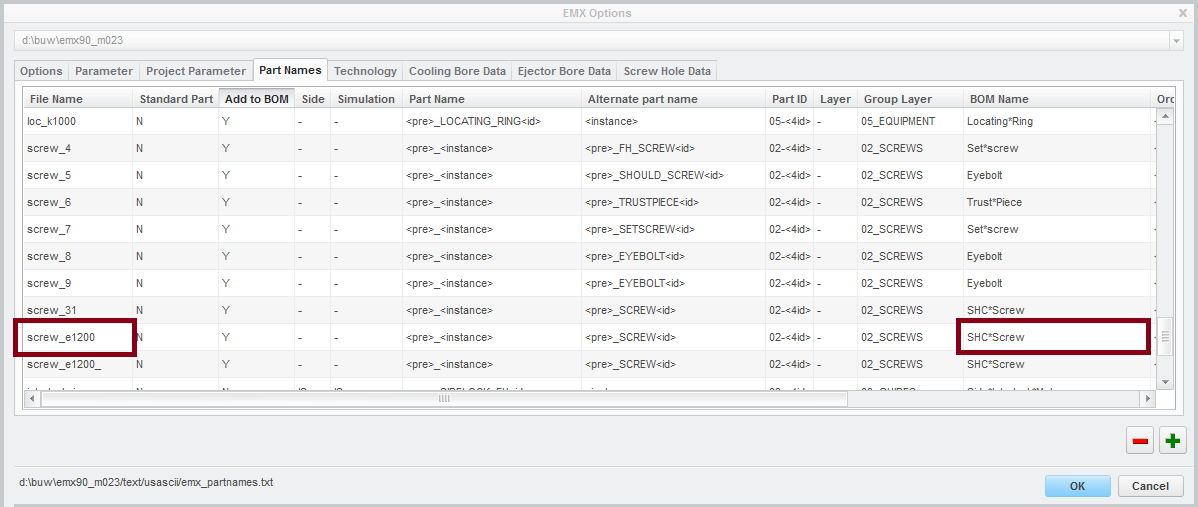Click the Simulation column header
Viewport: 1198px width, 507px height.
pos(367,98)
